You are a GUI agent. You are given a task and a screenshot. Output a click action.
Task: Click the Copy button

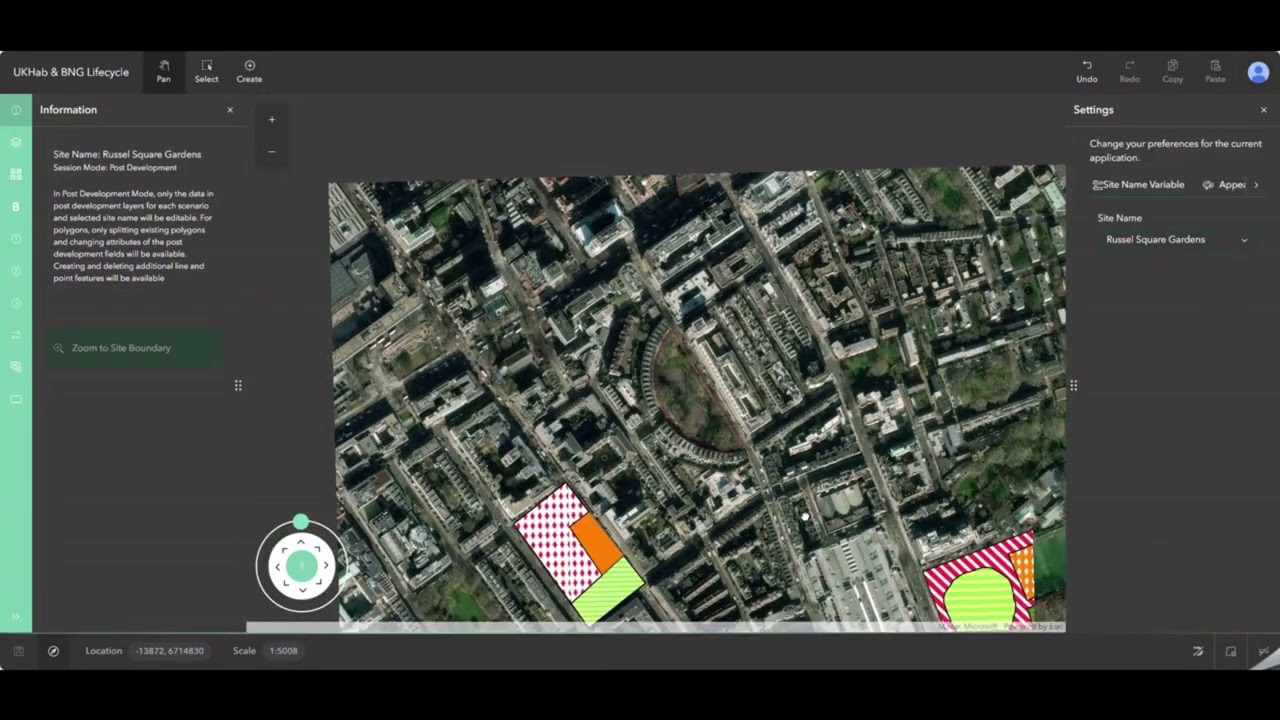pyautogui.click(x=1172, y=72)
